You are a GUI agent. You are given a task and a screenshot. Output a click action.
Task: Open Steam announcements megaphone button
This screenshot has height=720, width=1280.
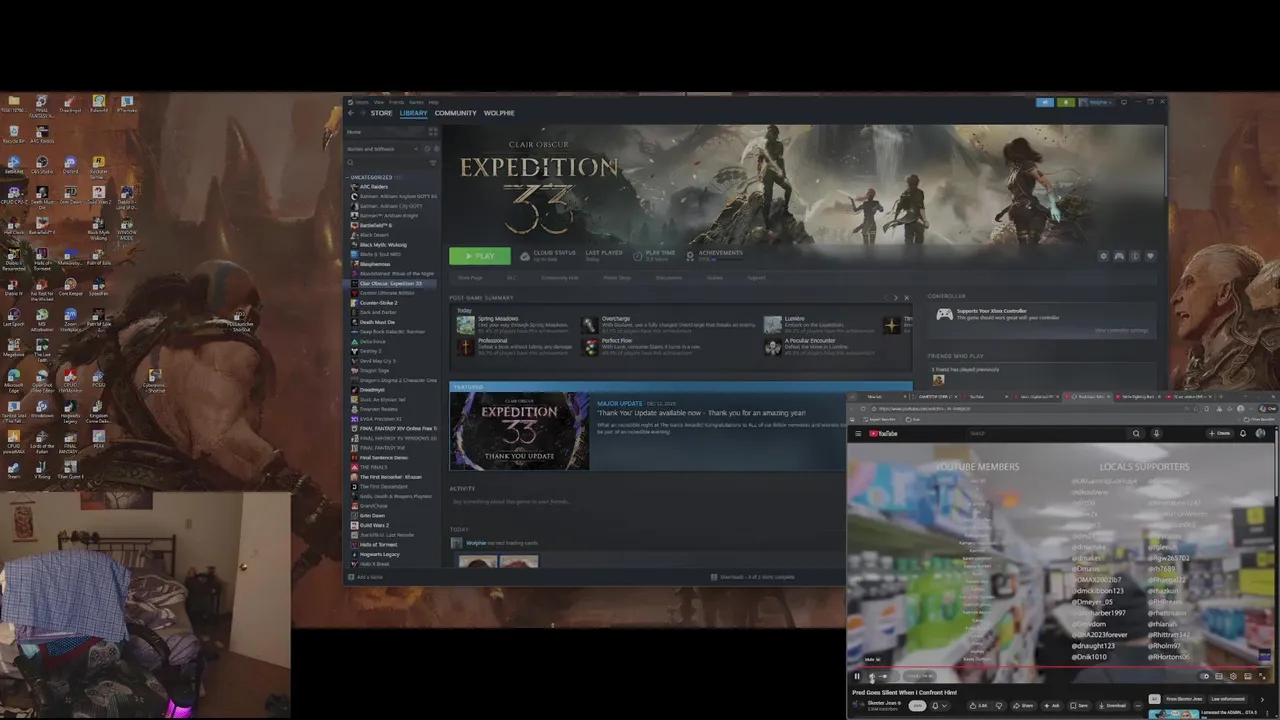point(1045,102)
